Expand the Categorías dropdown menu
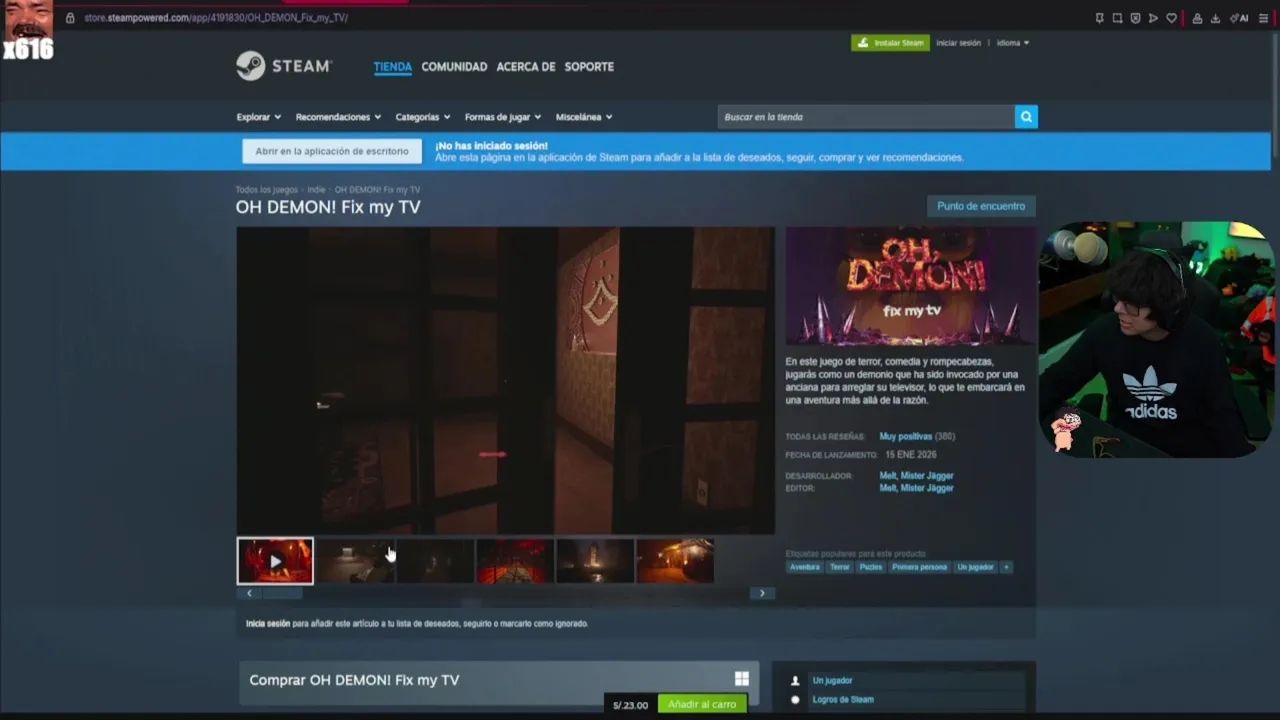The width and height of the screenshot is (1280, 720). [422, 117]
